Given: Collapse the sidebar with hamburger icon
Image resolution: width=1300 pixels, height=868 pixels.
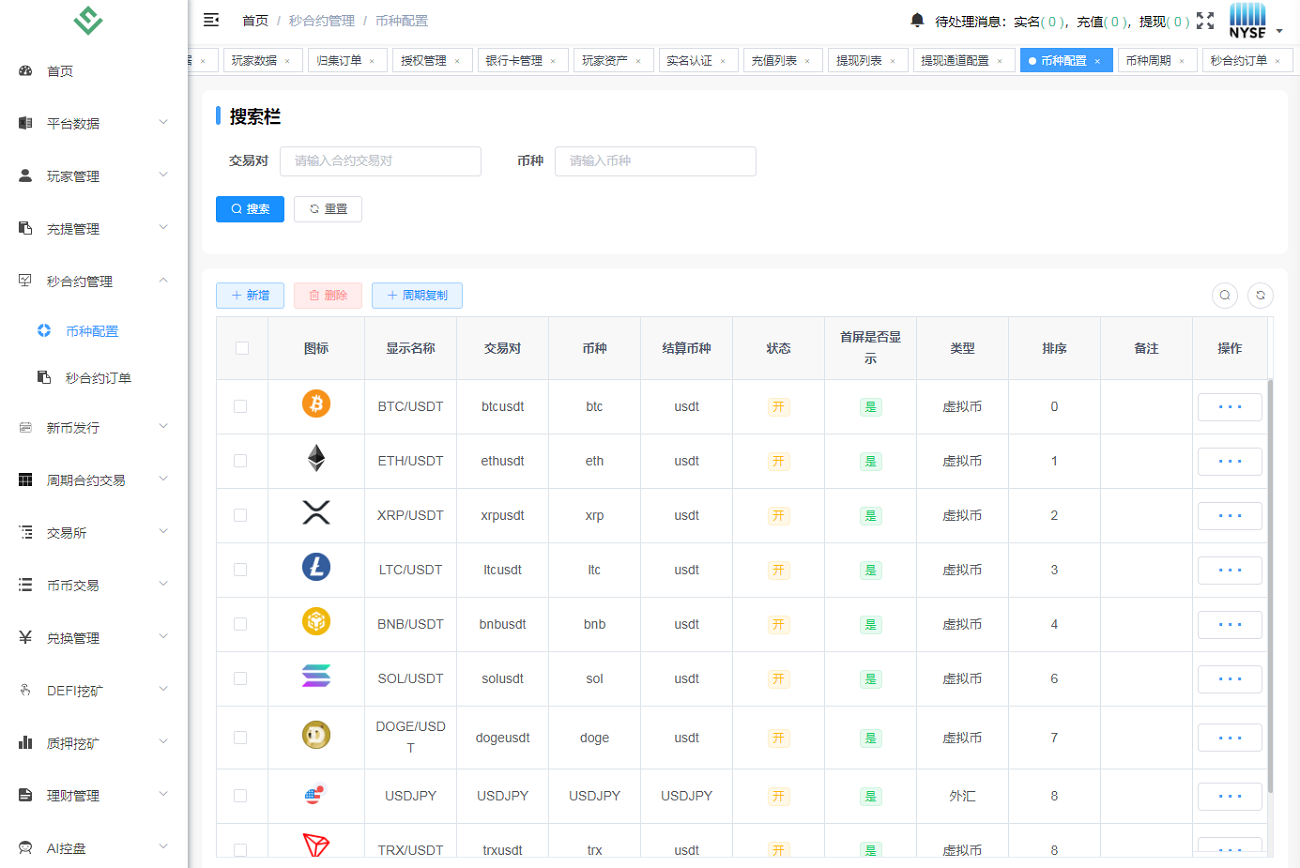Looking at the screenshot, I should 211,20.
